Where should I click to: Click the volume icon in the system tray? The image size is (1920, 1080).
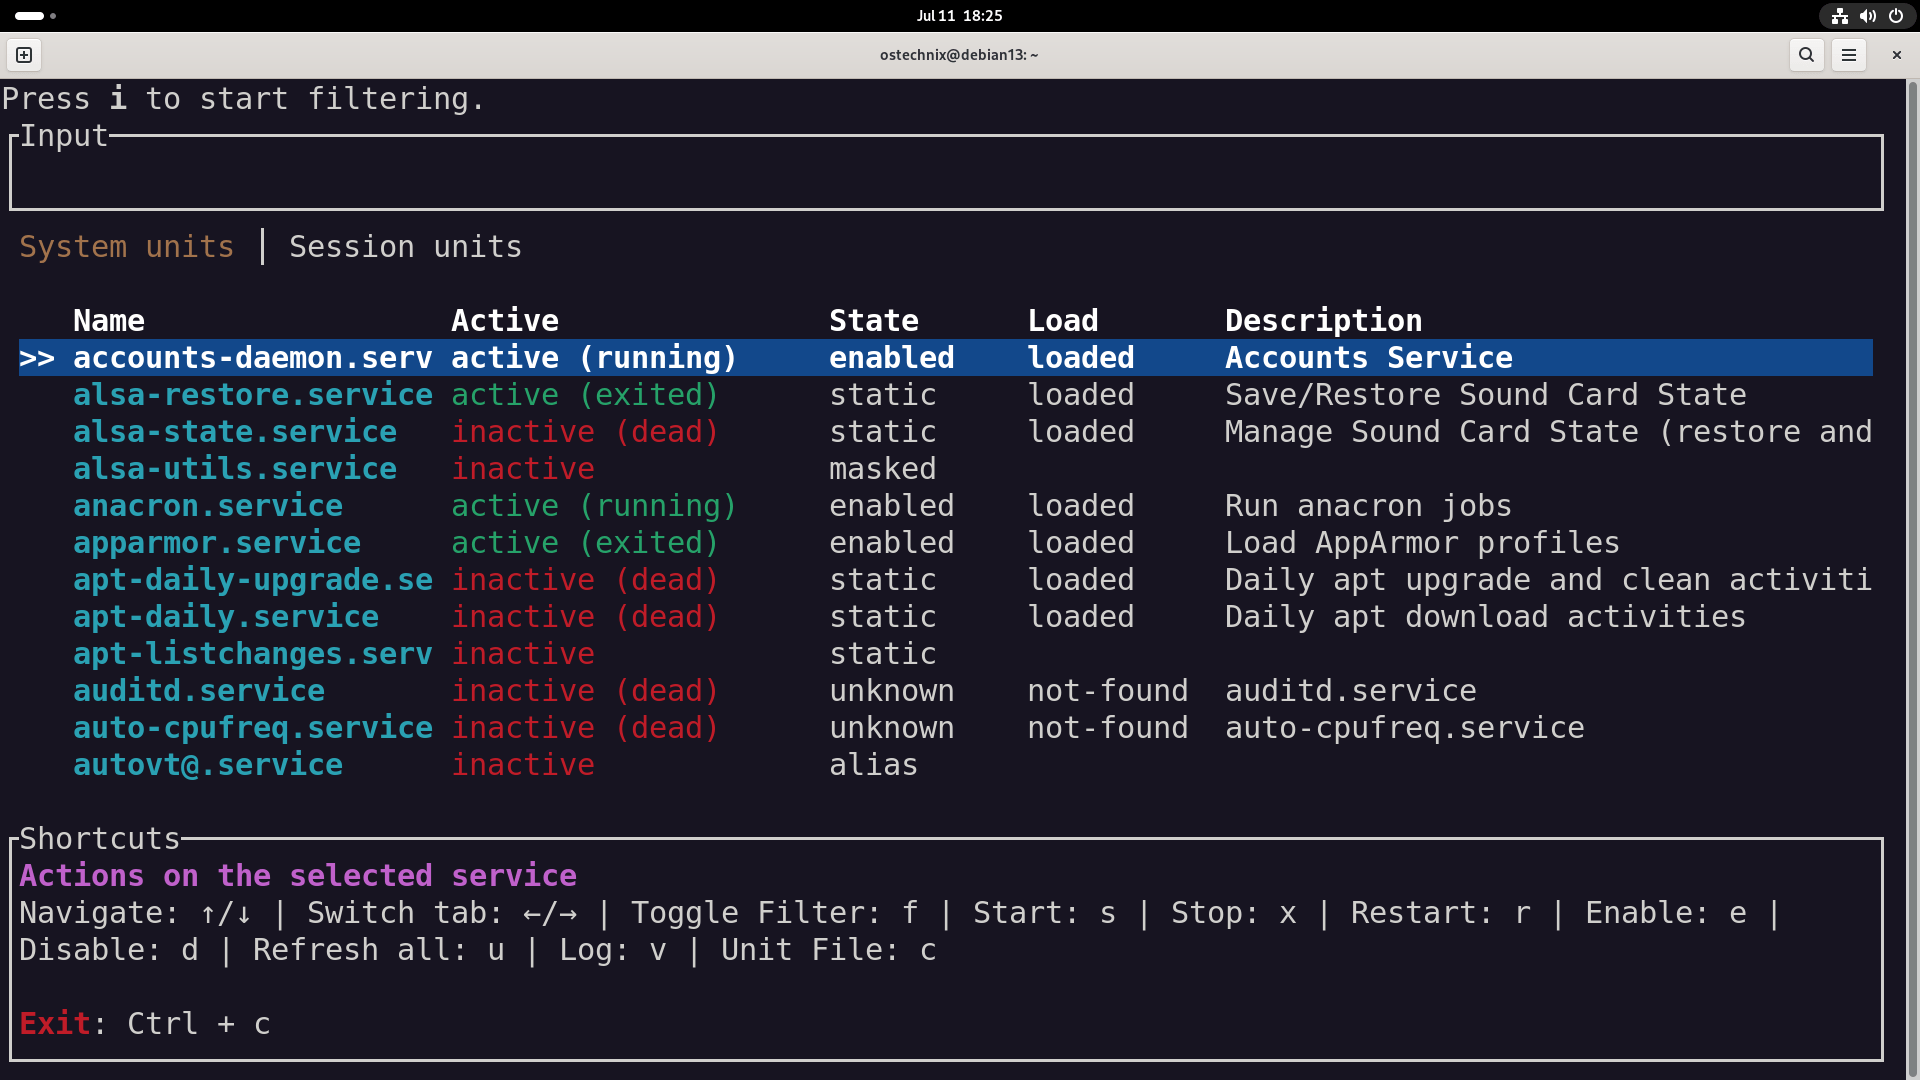(1868, 16)
